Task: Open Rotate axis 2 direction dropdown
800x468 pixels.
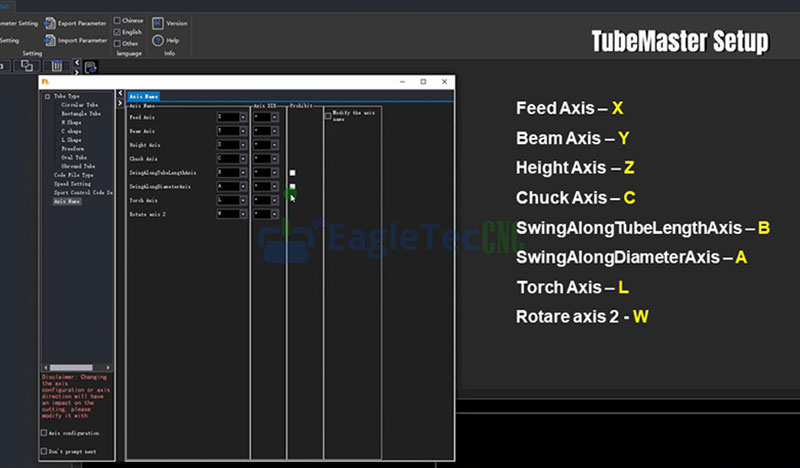Action: pos(274,214)
